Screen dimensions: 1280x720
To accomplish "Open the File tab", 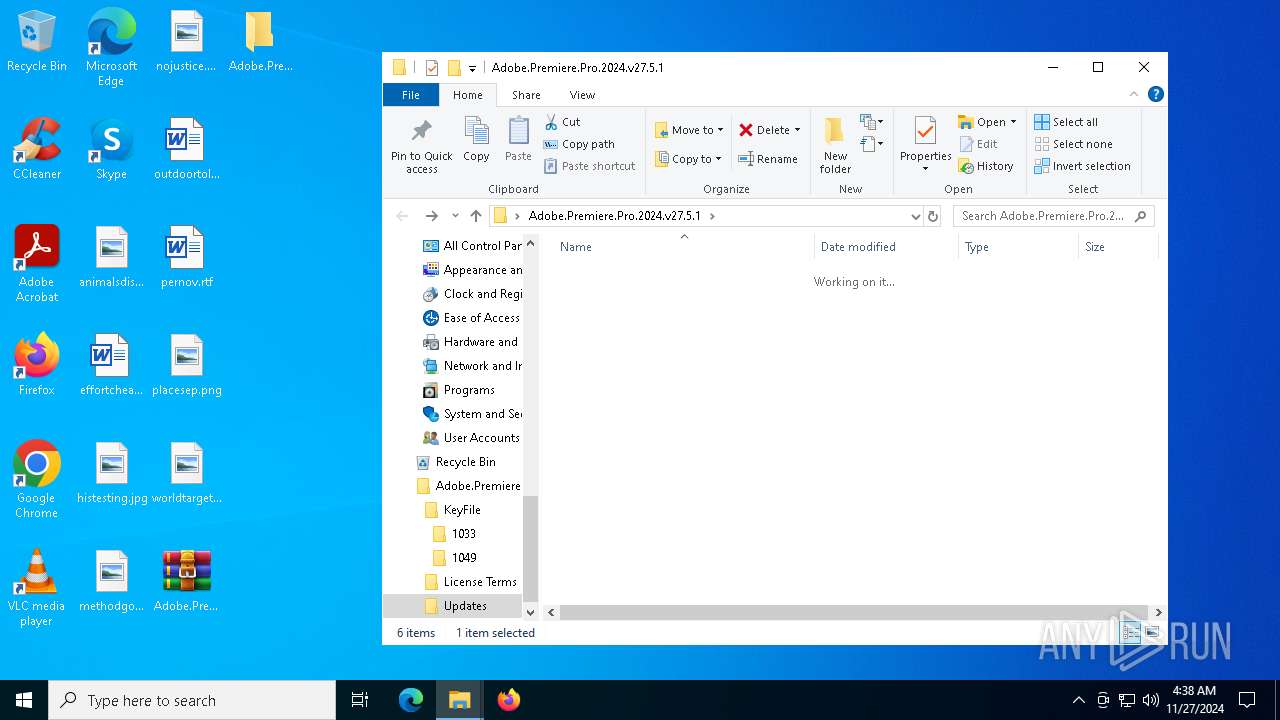I will coord(411,95).
